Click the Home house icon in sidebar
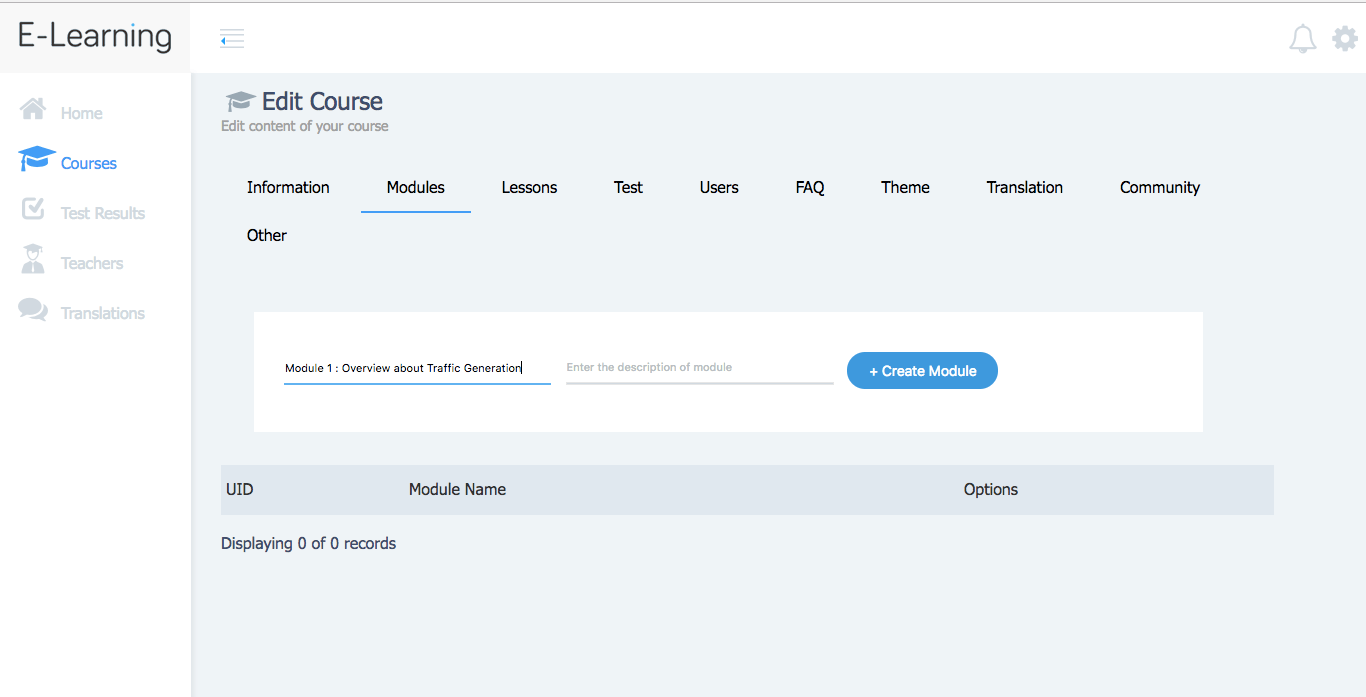Image resolution: width=1366 pixels, height=697 pixels. coord(33,109)
